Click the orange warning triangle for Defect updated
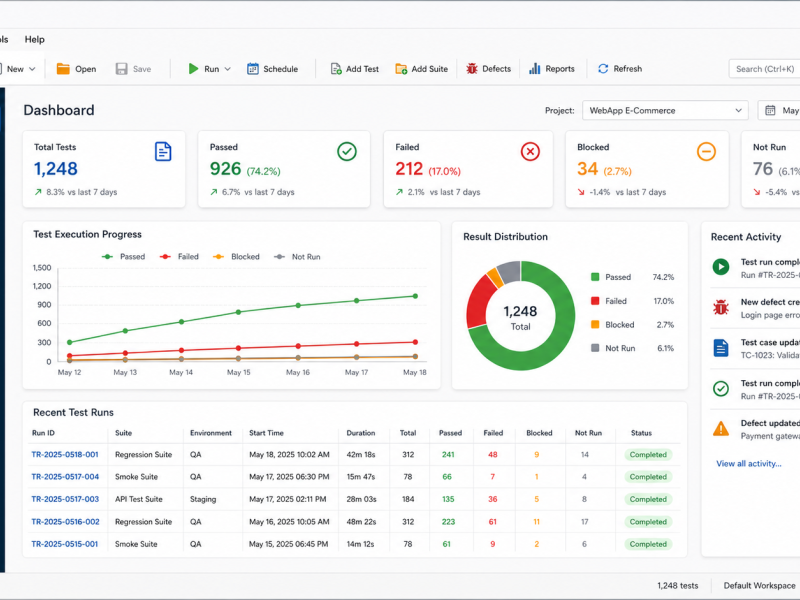 [720, 429]
